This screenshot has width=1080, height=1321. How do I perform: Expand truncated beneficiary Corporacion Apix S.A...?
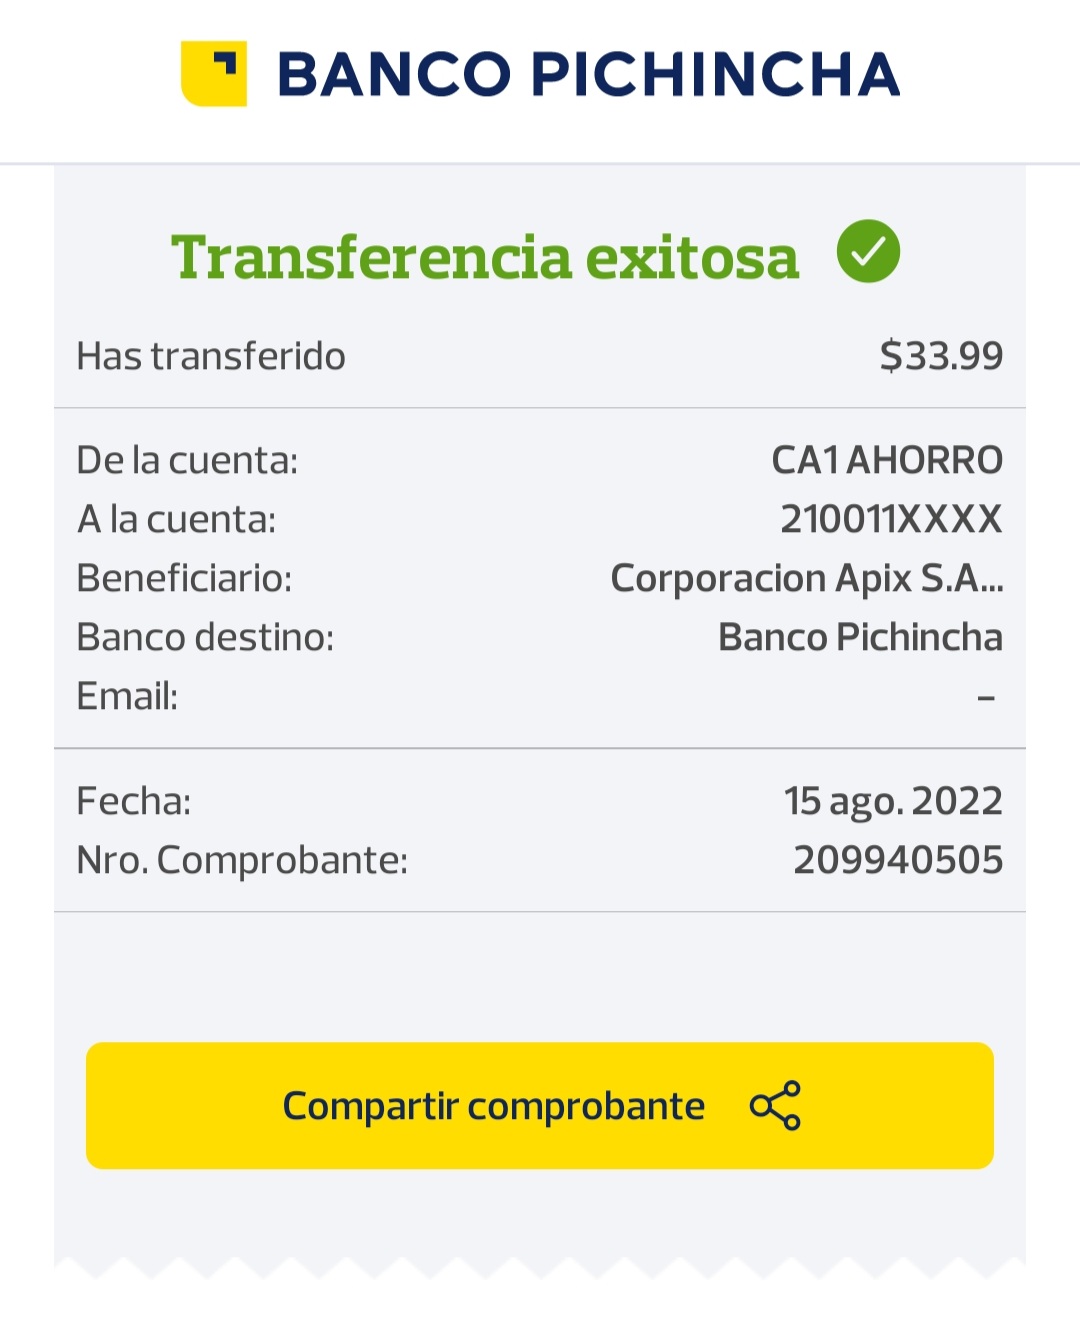point(806,578)
